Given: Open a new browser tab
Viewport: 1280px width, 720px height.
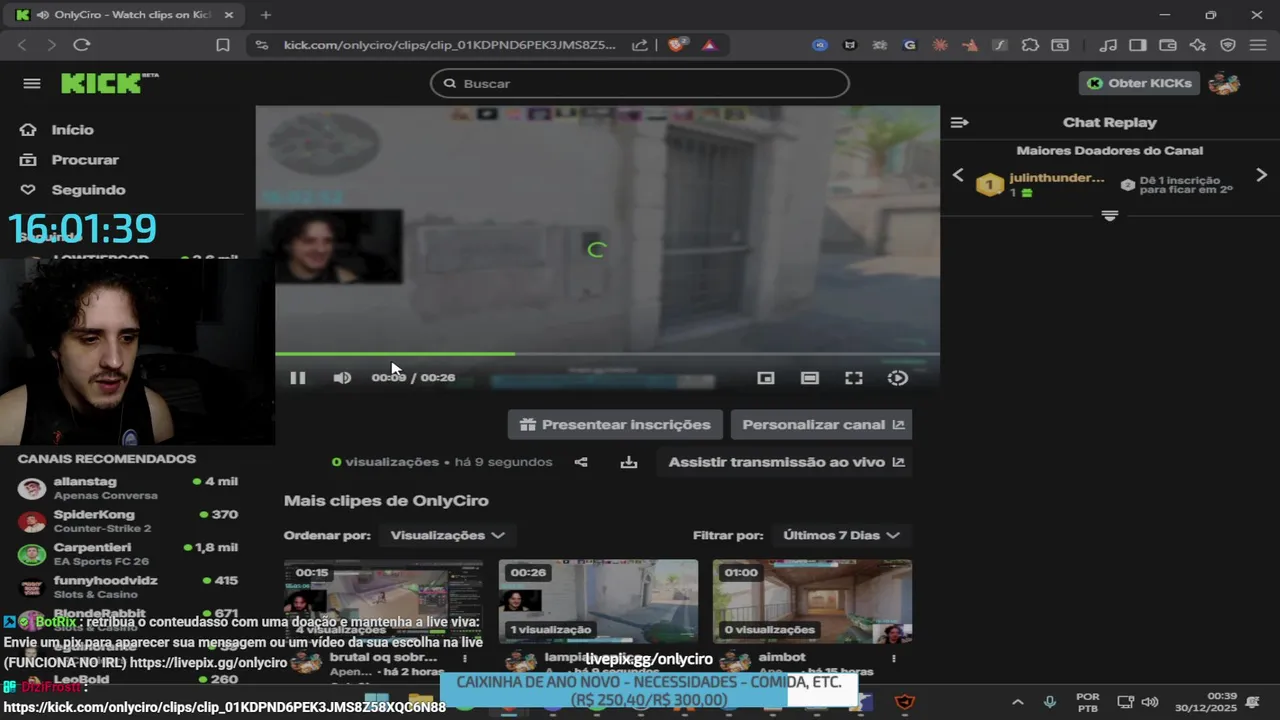Looking at the screenshot, I should (x=265, y=15).
